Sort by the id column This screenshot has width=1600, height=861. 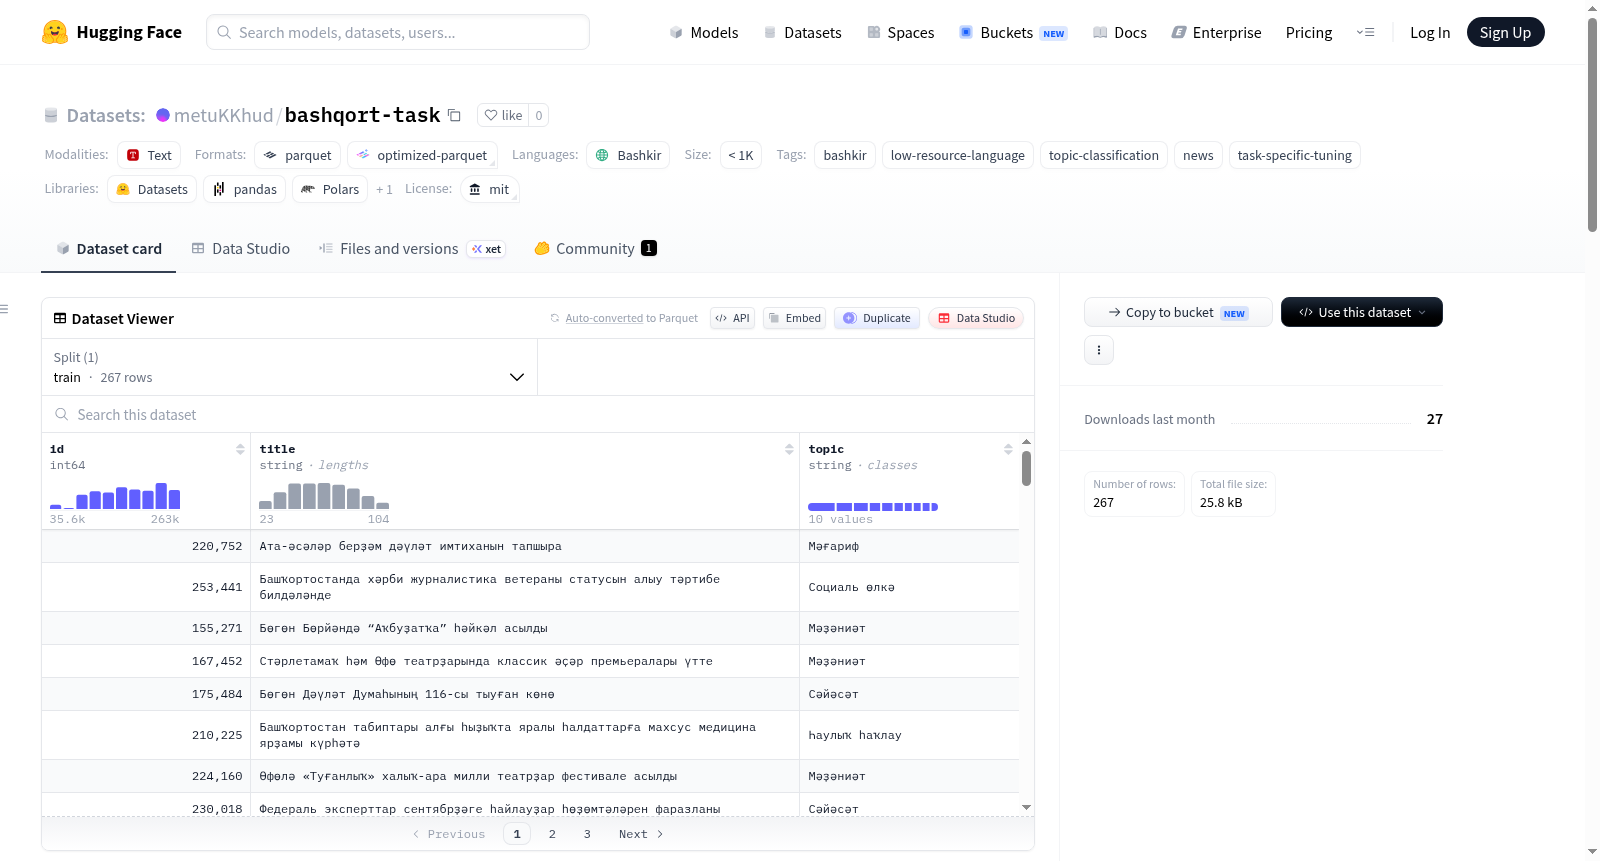240,449
